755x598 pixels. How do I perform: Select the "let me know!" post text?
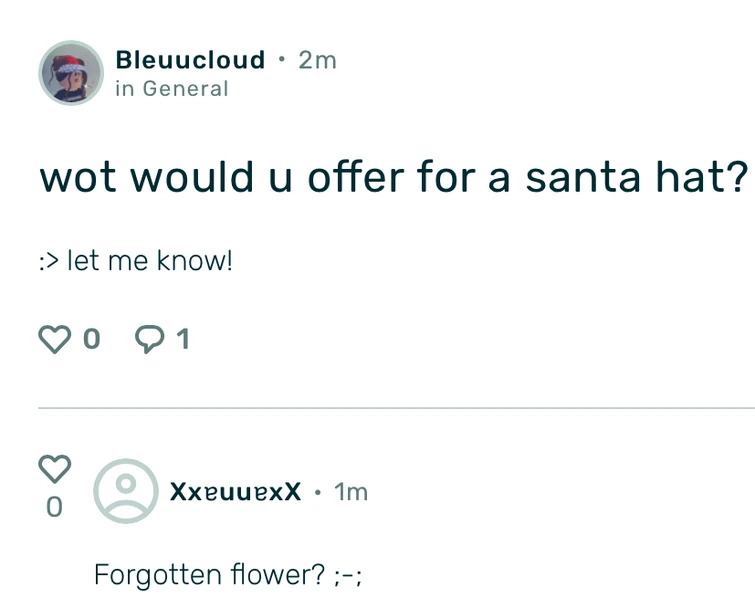pos(150,262)
